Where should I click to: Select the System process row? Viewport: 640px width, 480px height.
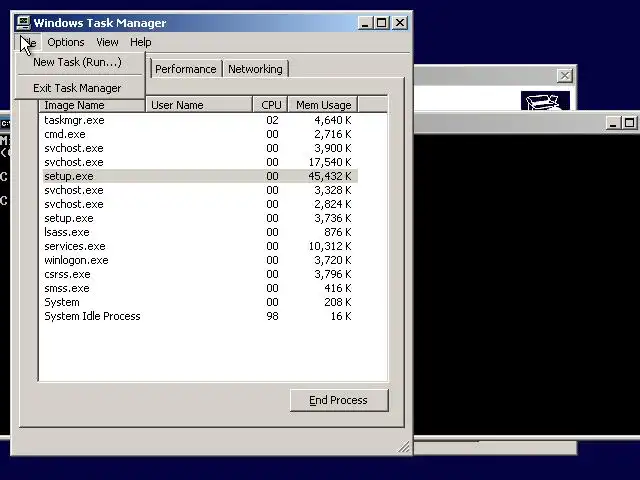point(200,302)
